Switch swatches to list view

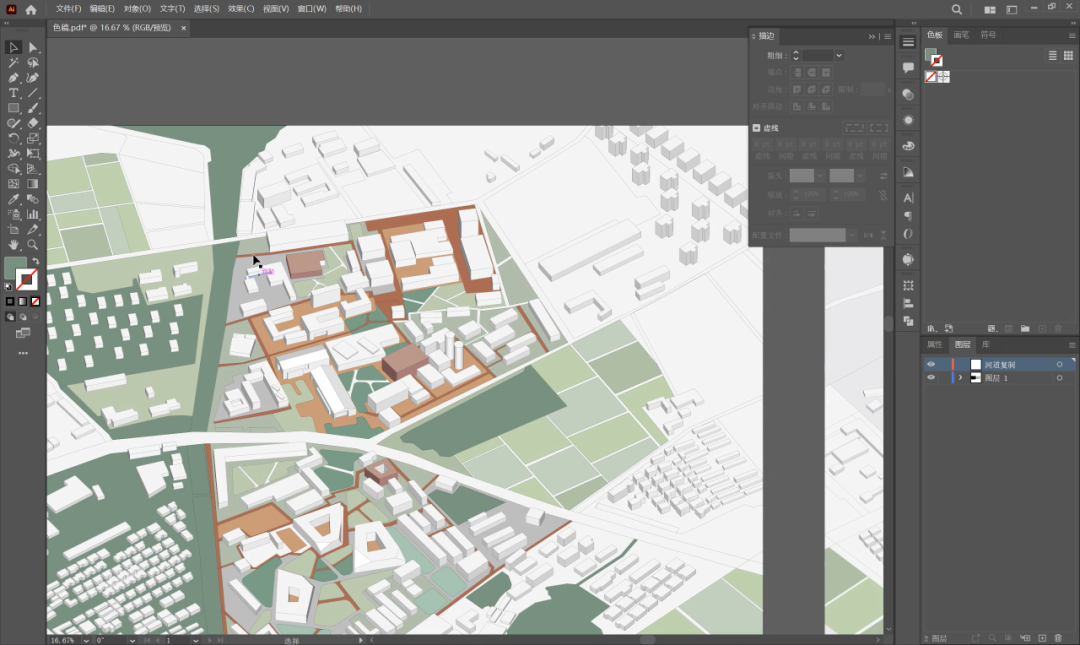coord(1052,56)
